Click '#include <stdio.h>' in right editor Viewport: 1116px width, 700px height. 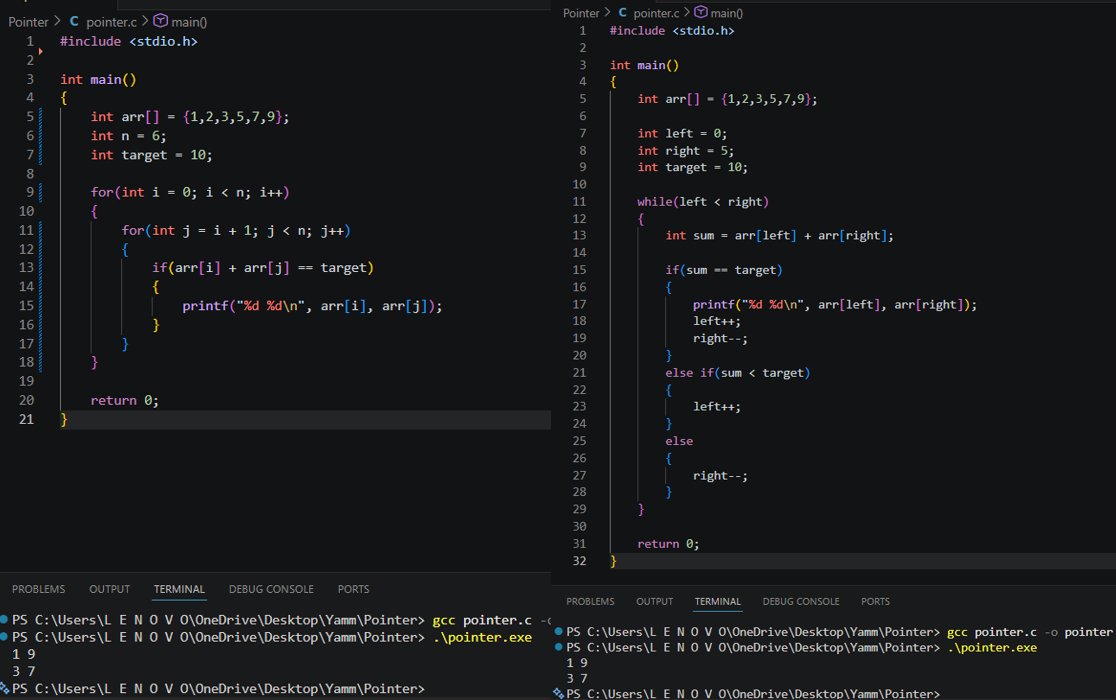click(x=672, y=31)
